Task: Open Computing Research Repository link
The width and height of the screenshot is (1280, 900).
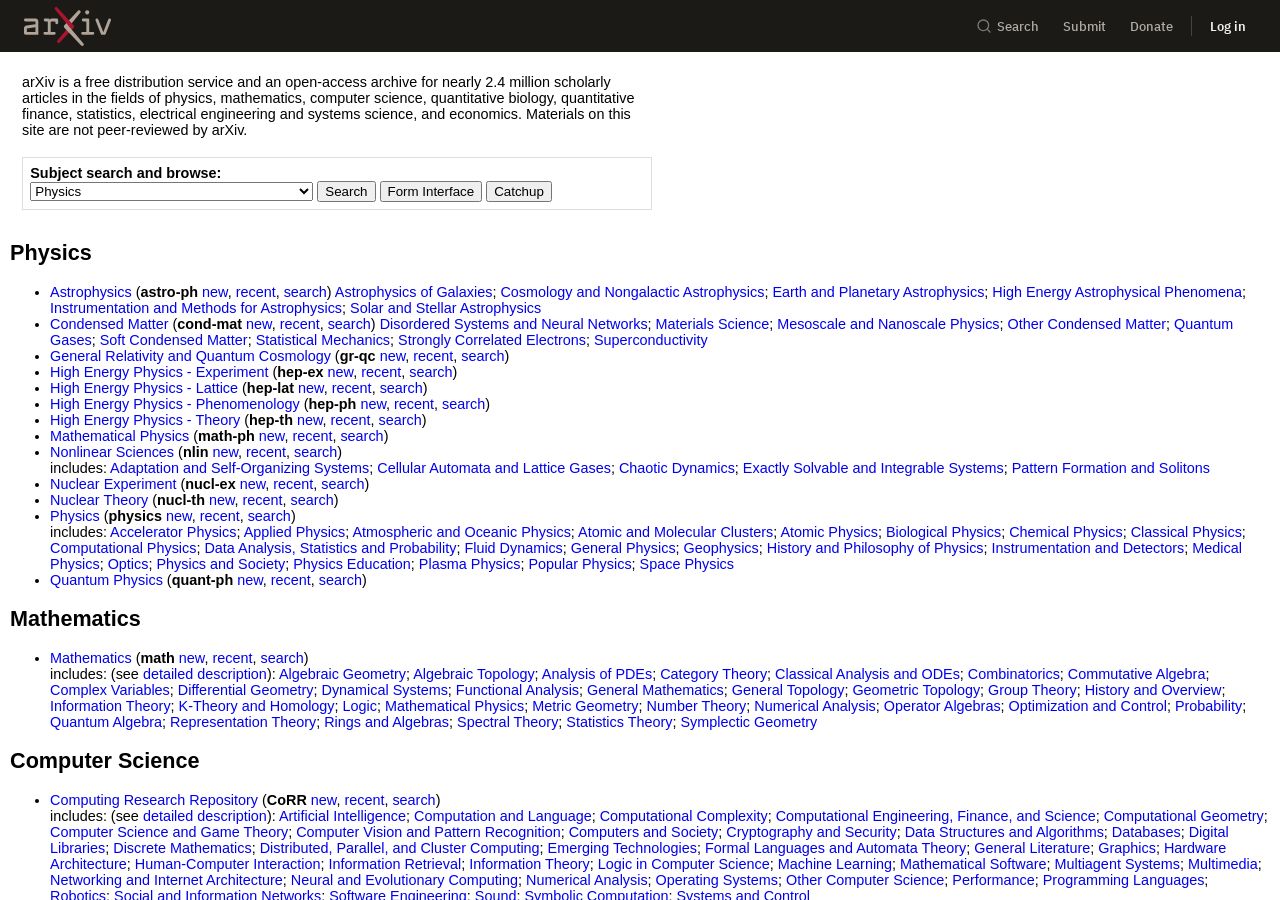Action: (154, 800)
